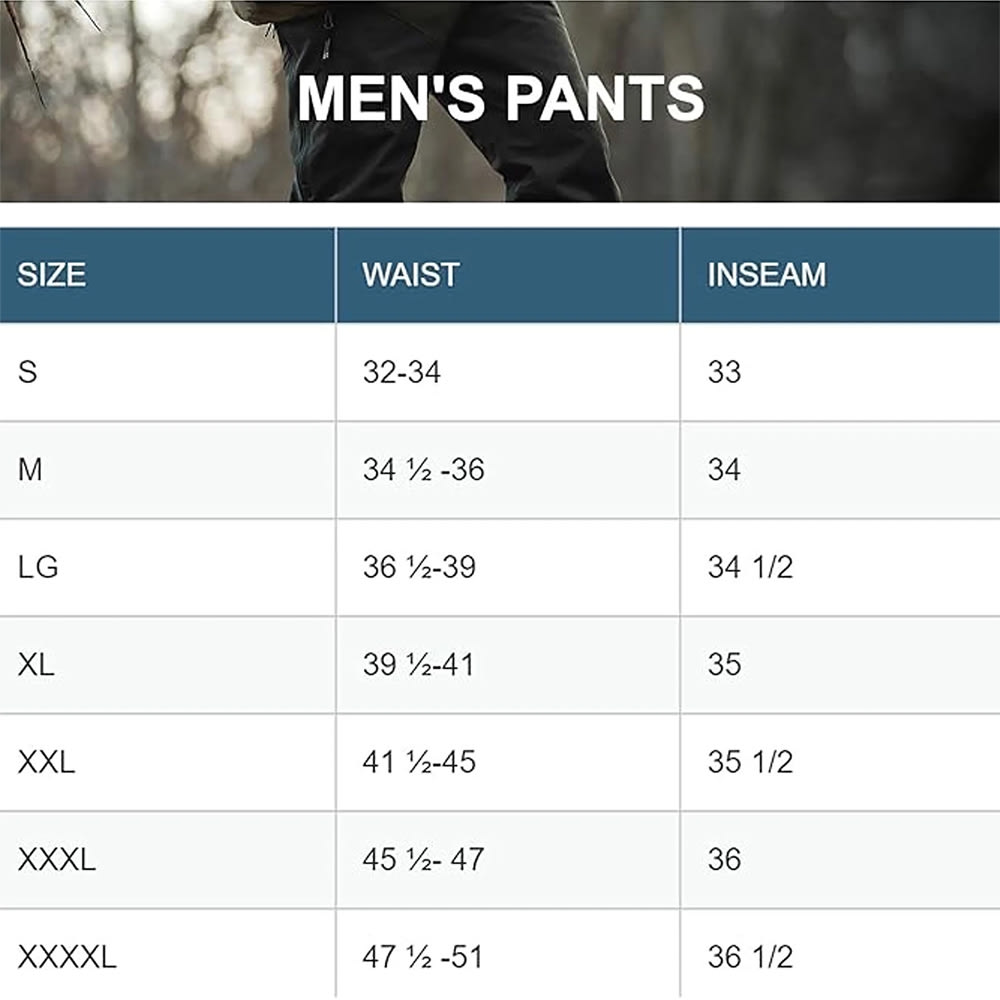Screen dimensions: 1000x1000
Task: Click the 32-34 waist value
Action: click(x=401, y=372)
